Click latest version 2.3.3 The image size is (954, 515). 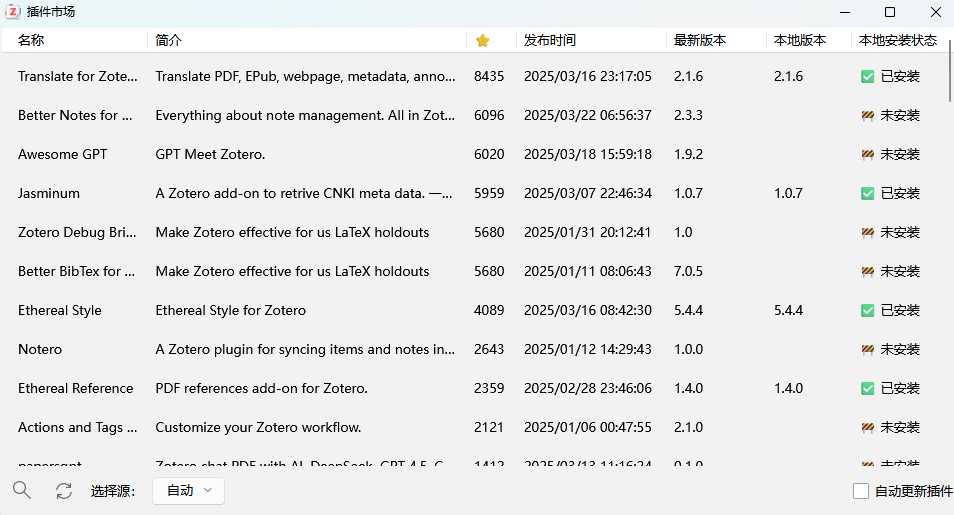tap(688, 115)
